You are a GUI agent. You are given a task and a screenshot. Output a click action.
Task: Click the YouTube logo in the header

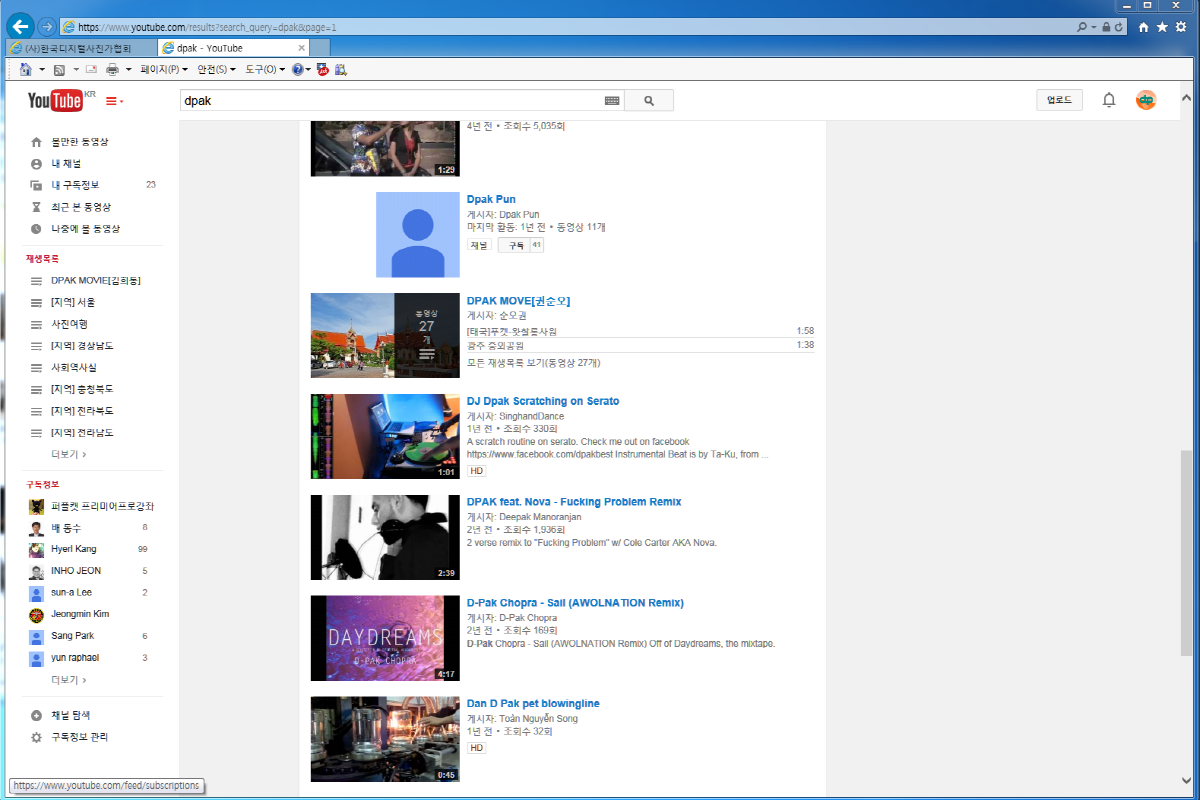pyautogui.click(x=55, y=100)
